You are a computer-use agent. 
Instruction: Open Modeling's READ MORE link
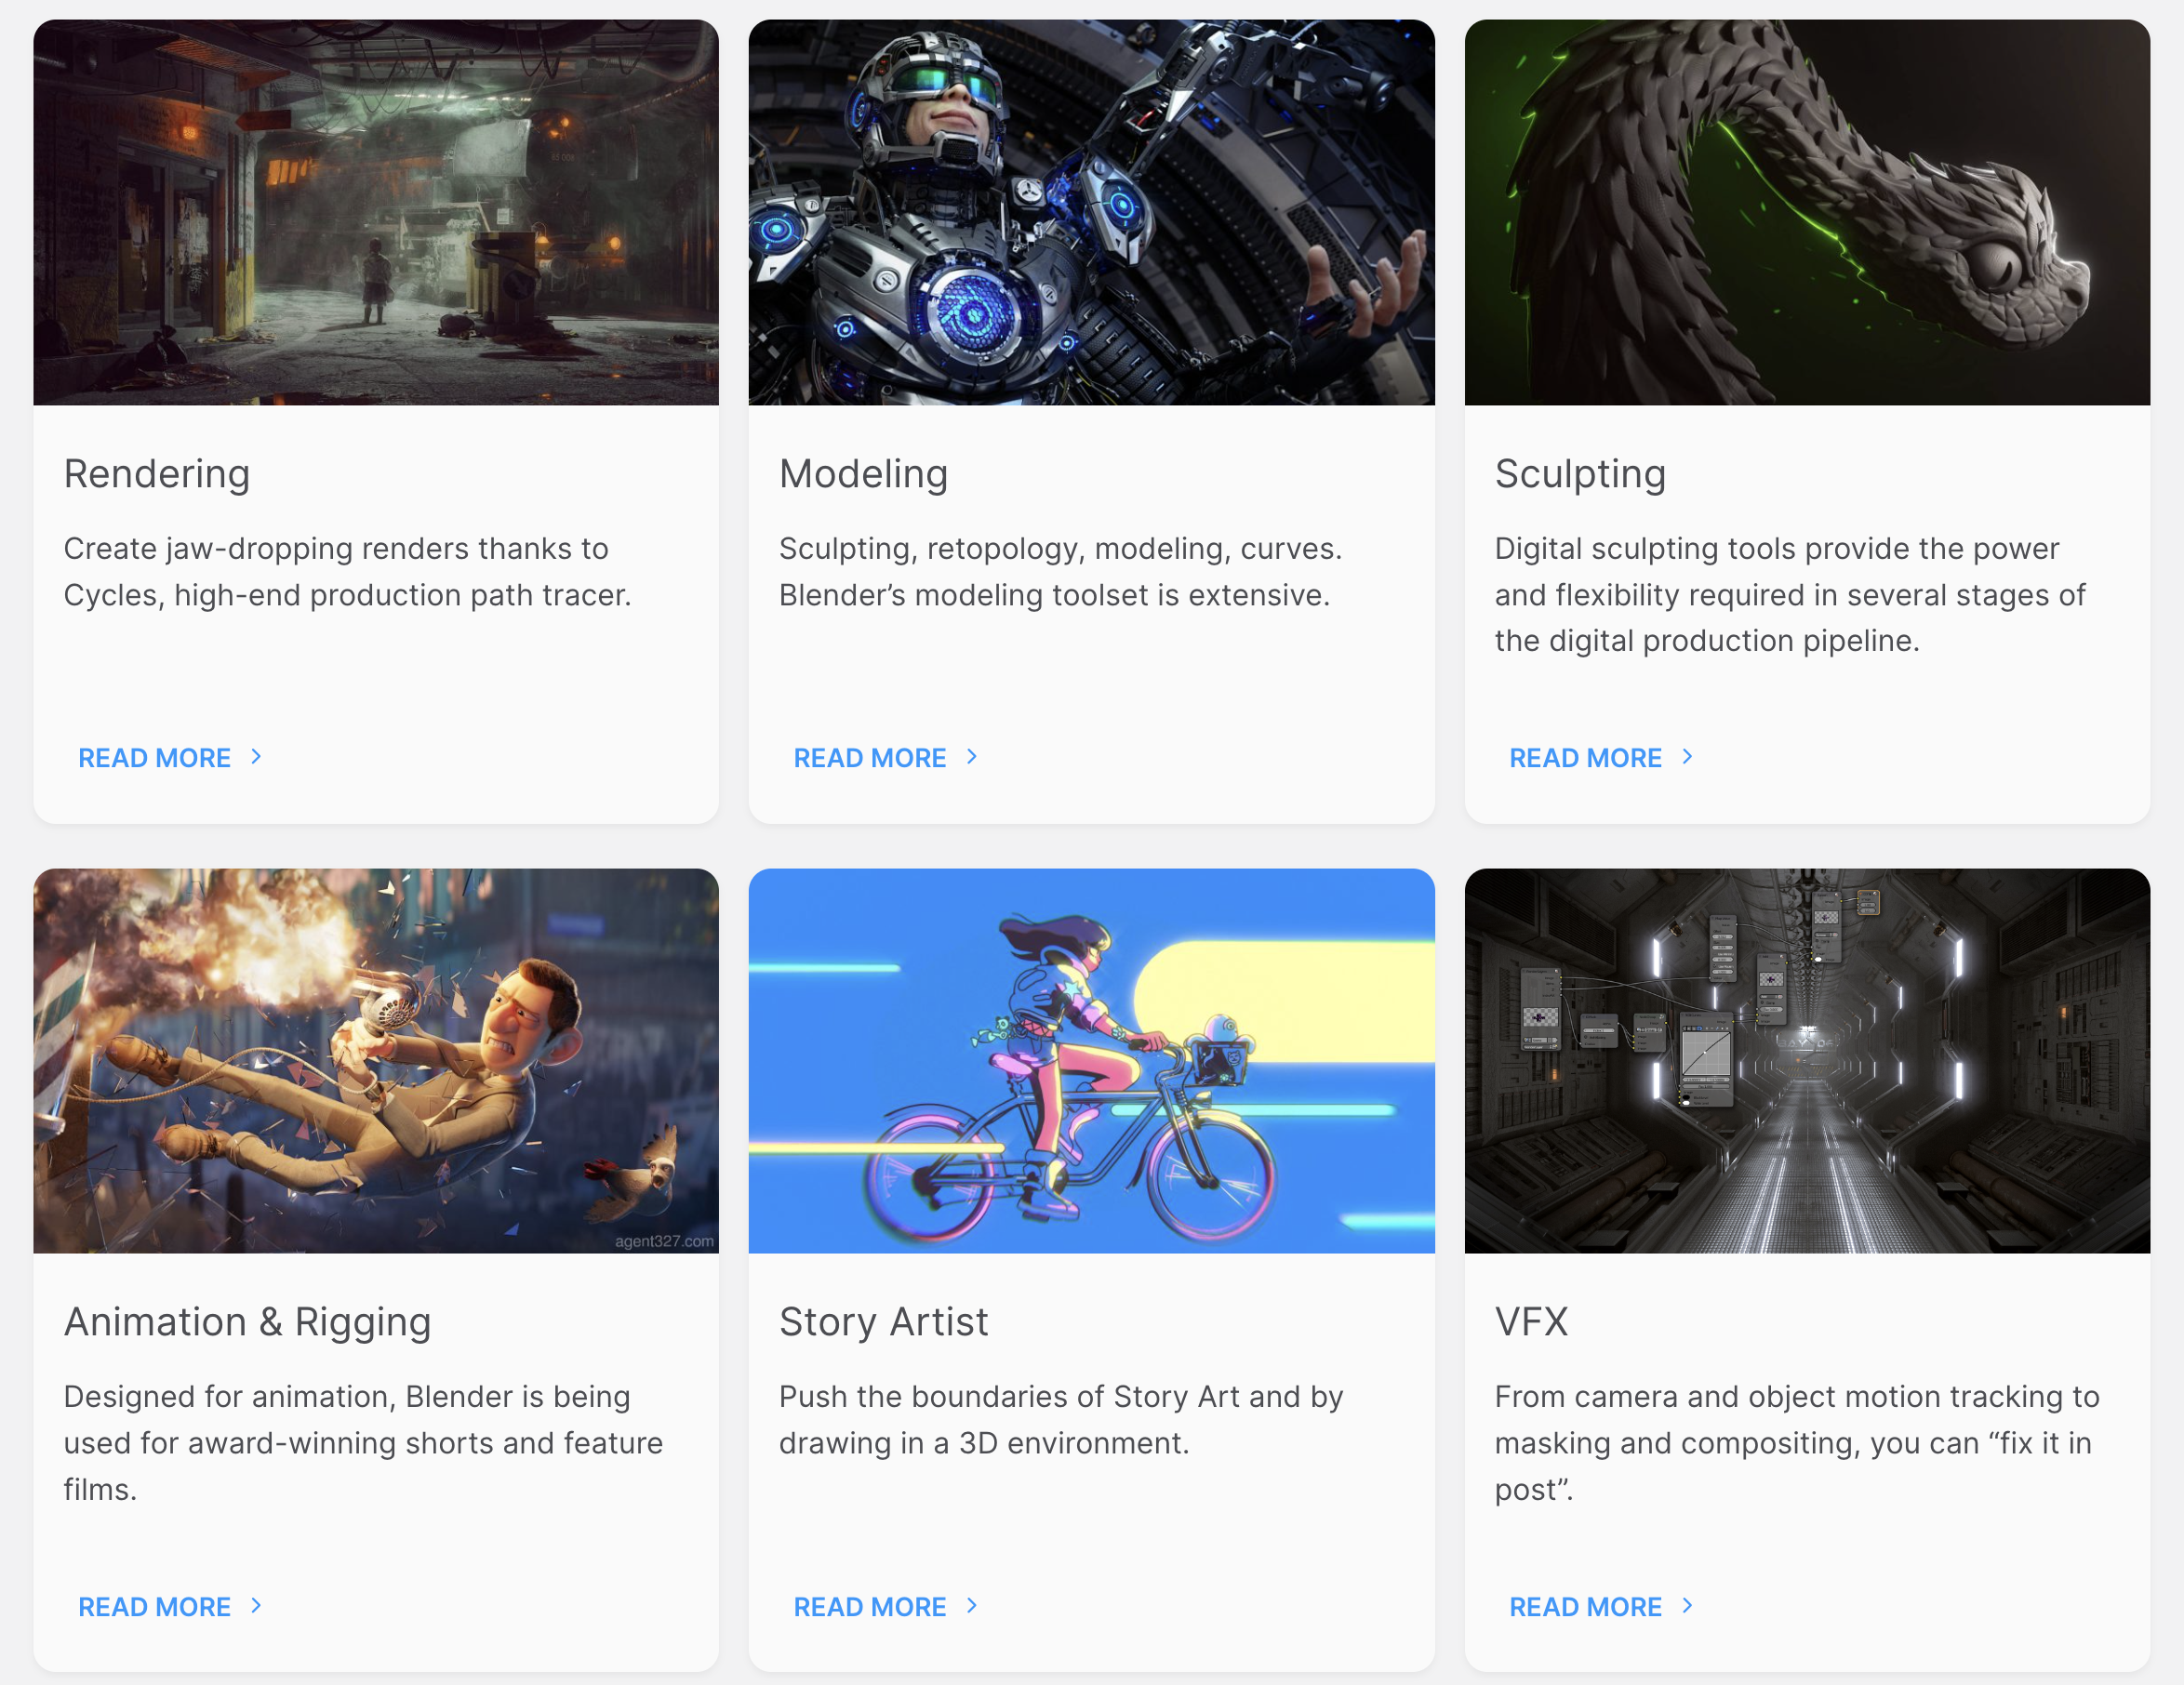869,758
